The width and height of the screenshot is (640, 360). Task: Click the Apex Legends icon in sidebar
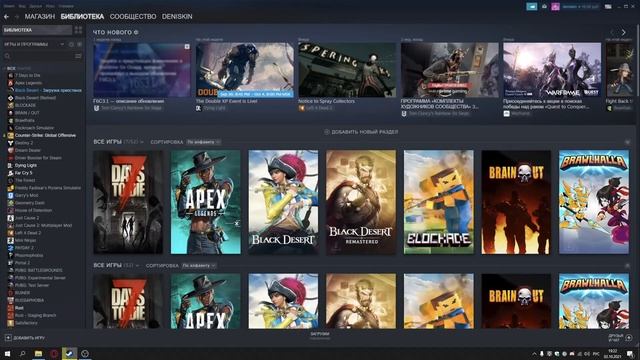click(x=11, y=83)
